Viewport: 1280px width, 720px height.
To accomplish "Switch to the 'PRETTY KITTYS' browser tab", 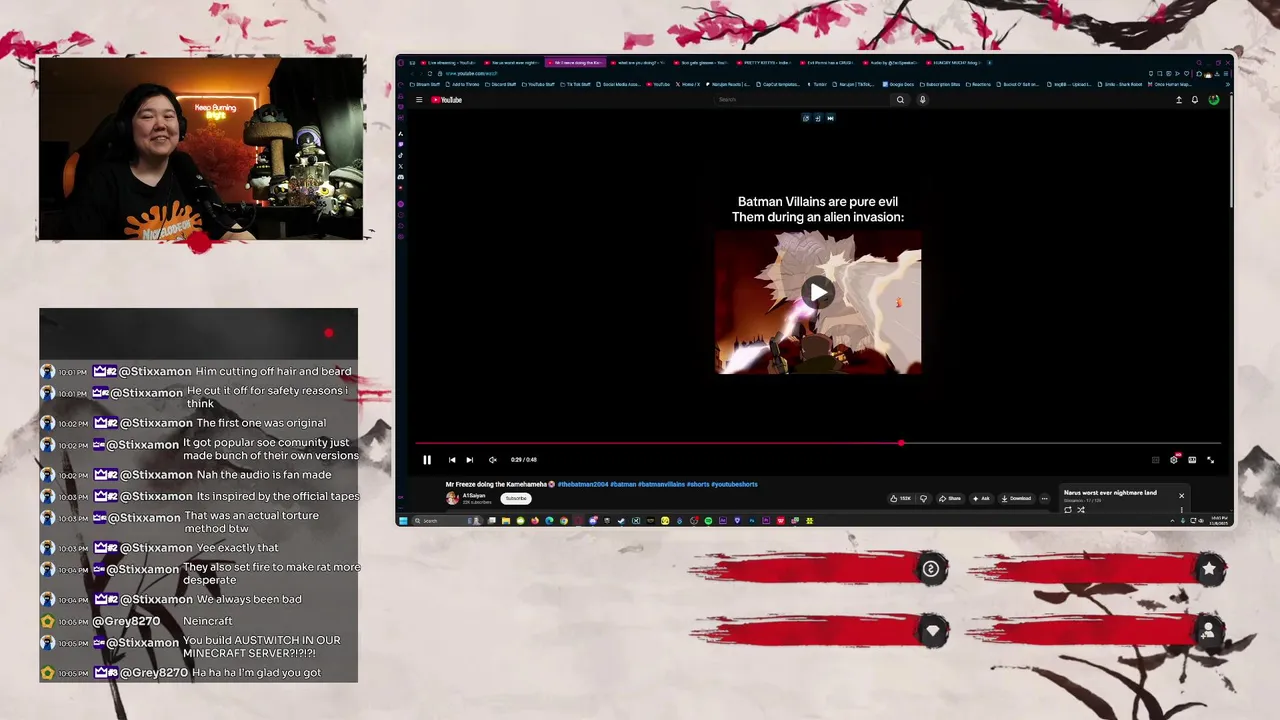I will (765, 63).
